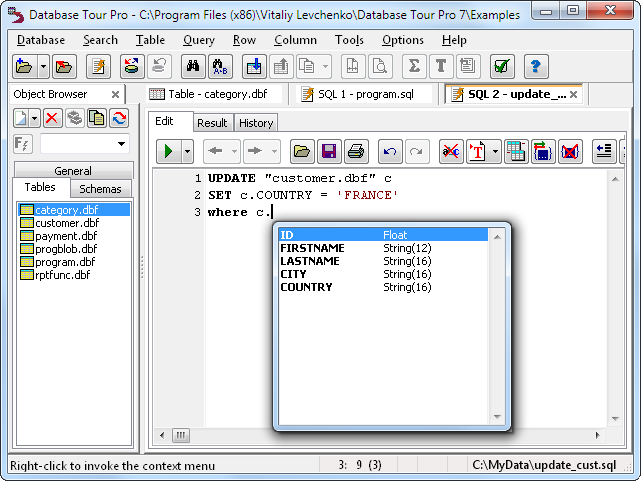Click the new object page icon

click(x=21, y=119)
